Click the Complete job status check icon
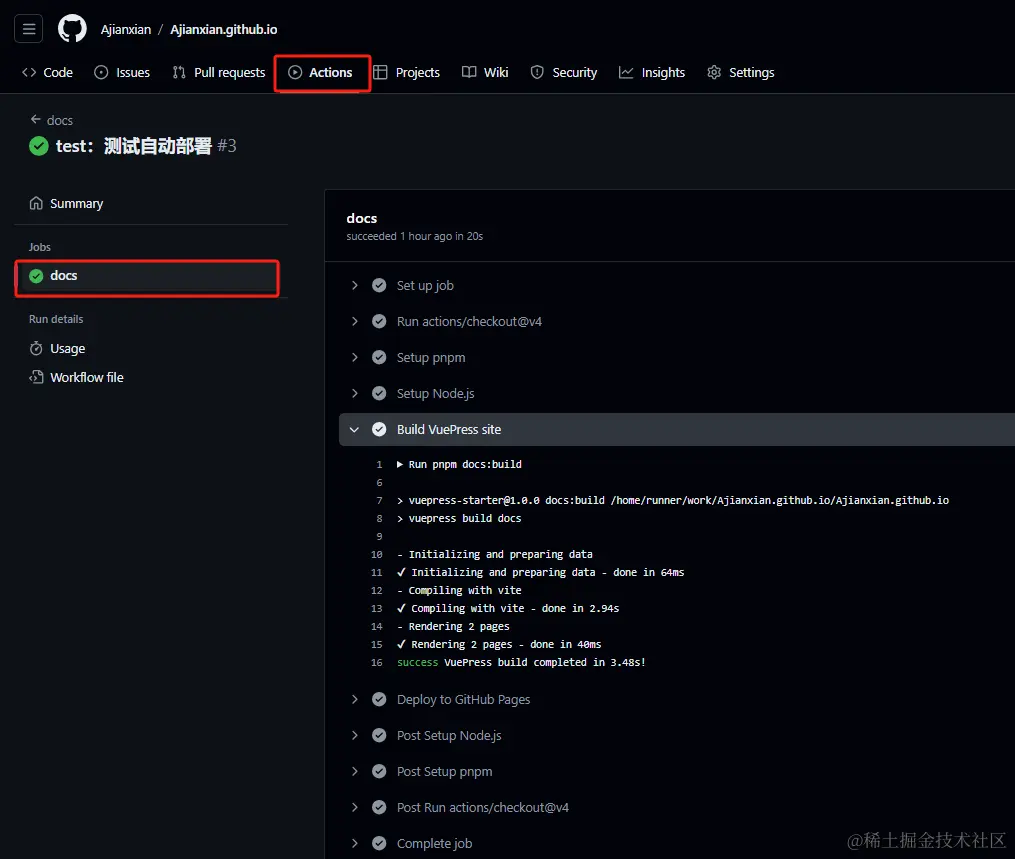1015x859 pixels. 379,843
